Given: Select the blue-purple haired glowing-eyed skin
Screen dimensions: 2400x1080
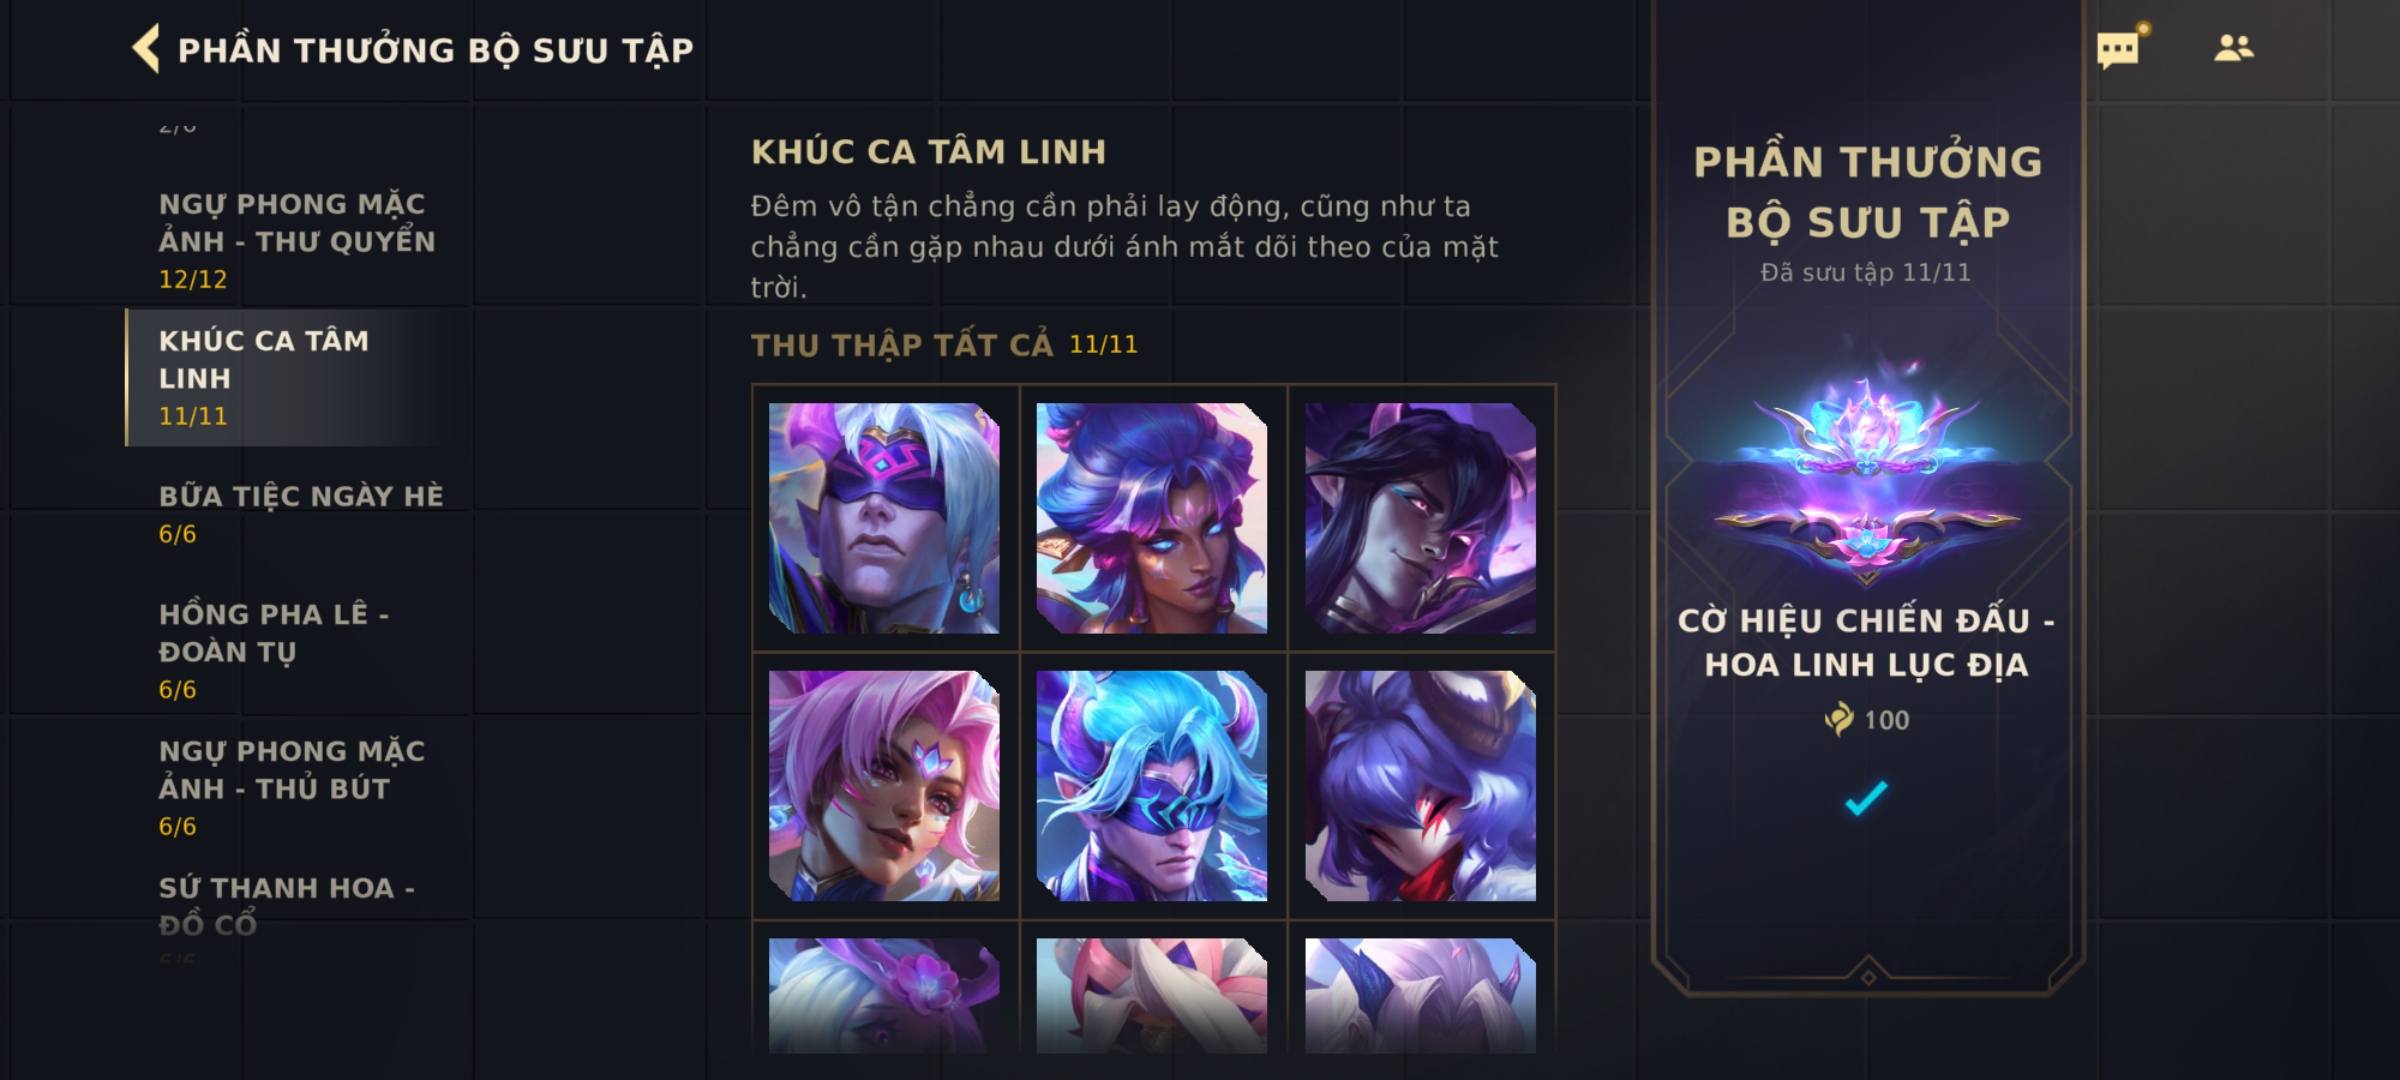Looking at the screenshot, I should [1152, 518].
